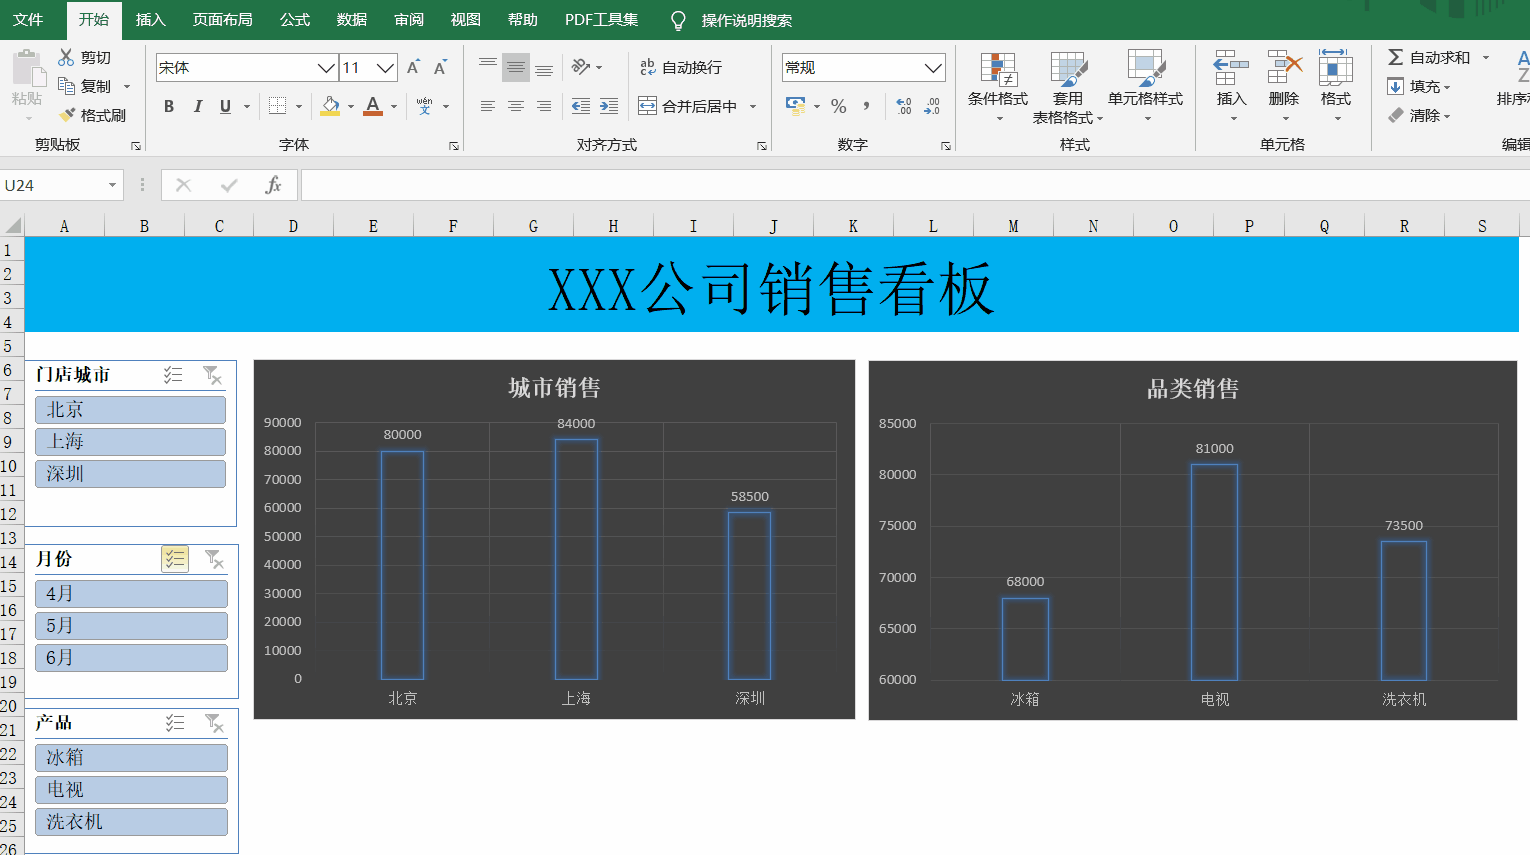
Task: Apply percent style
Action: (x=839, y=106)
